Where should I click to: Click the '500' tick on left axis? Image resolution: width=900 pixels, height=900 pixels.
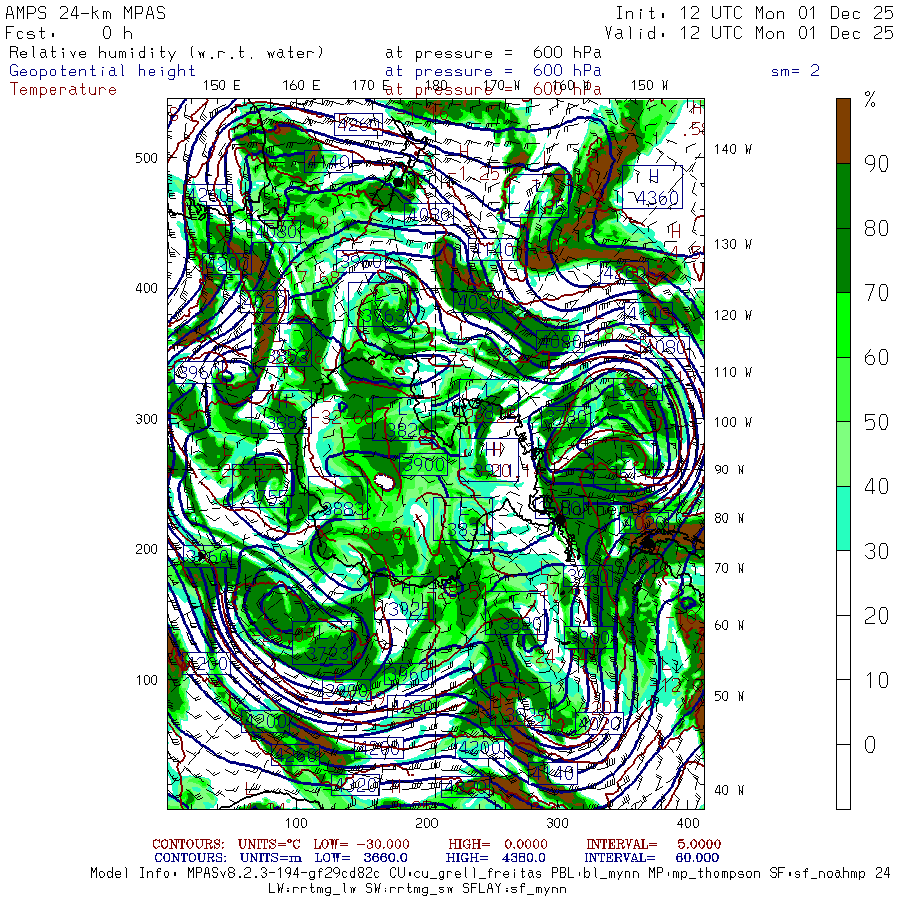(146, 158)
